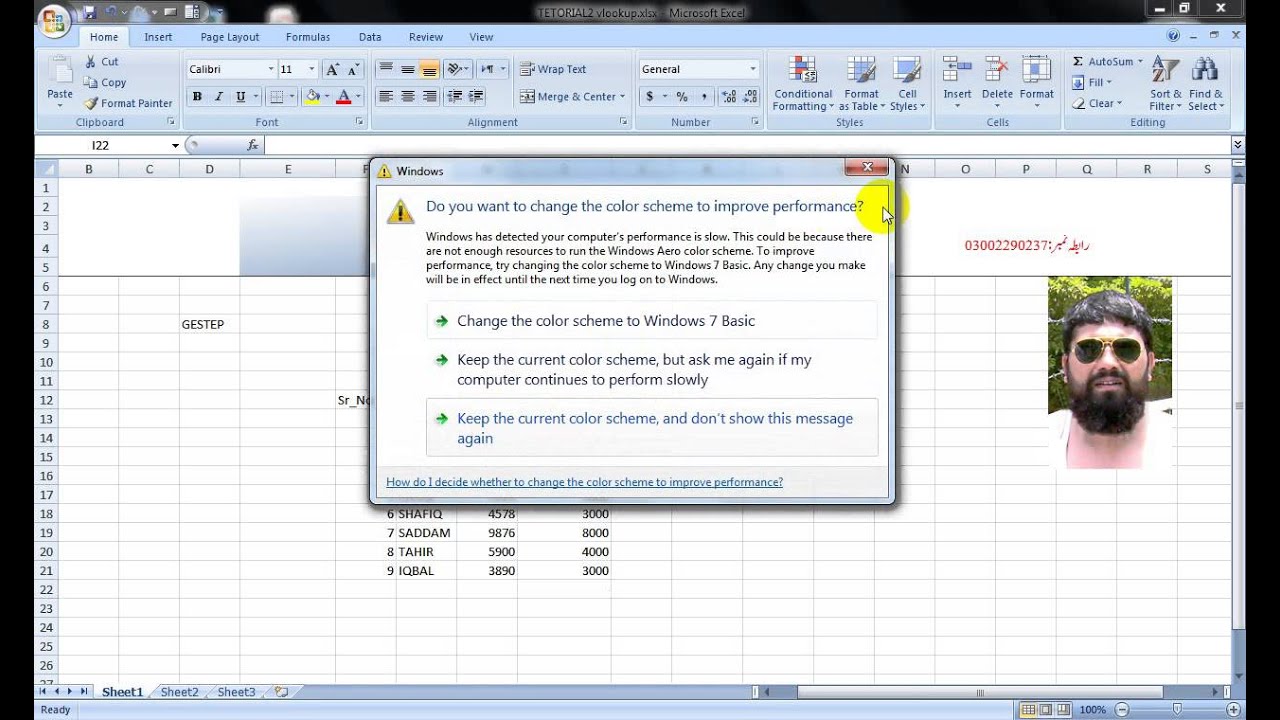
Task: Open Conditional Formatting
Action: tap(803, 84)
